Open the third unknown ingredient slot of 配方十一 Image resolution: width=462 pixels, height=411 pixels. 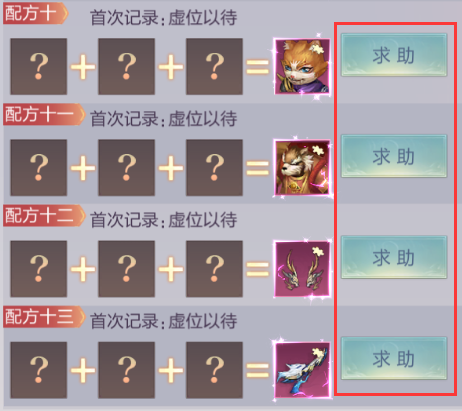point(214,167)
